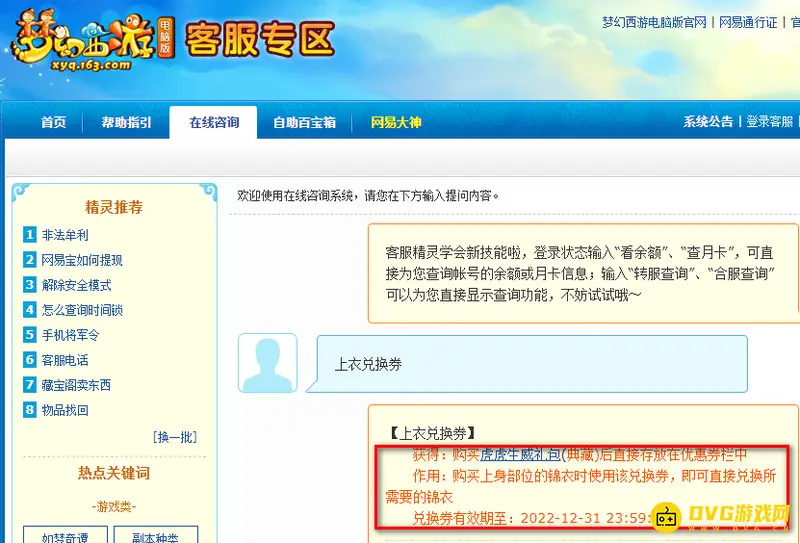Viewport: 800px width, 543px height.
Task: Click the number 8 badge beside 物品找回
Action: [30, 410]
